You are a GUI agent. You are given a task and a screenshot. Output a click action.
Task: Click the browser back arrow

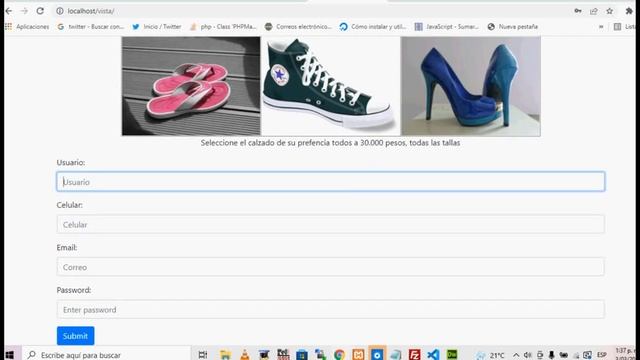(x=9, y=11)
